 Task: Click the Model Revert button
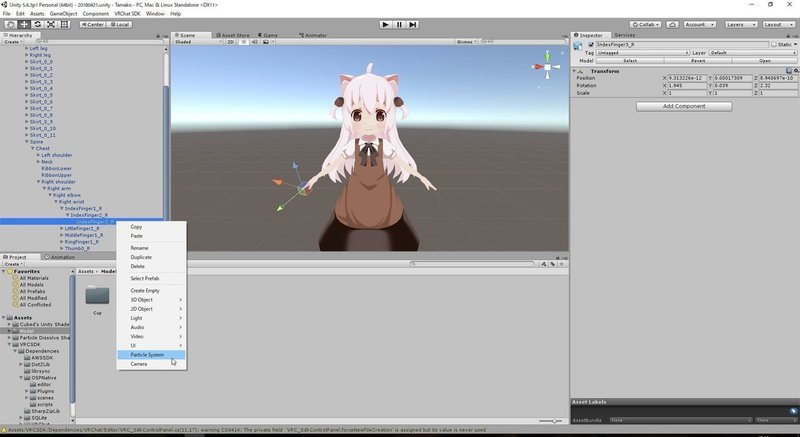pos(697,61)
